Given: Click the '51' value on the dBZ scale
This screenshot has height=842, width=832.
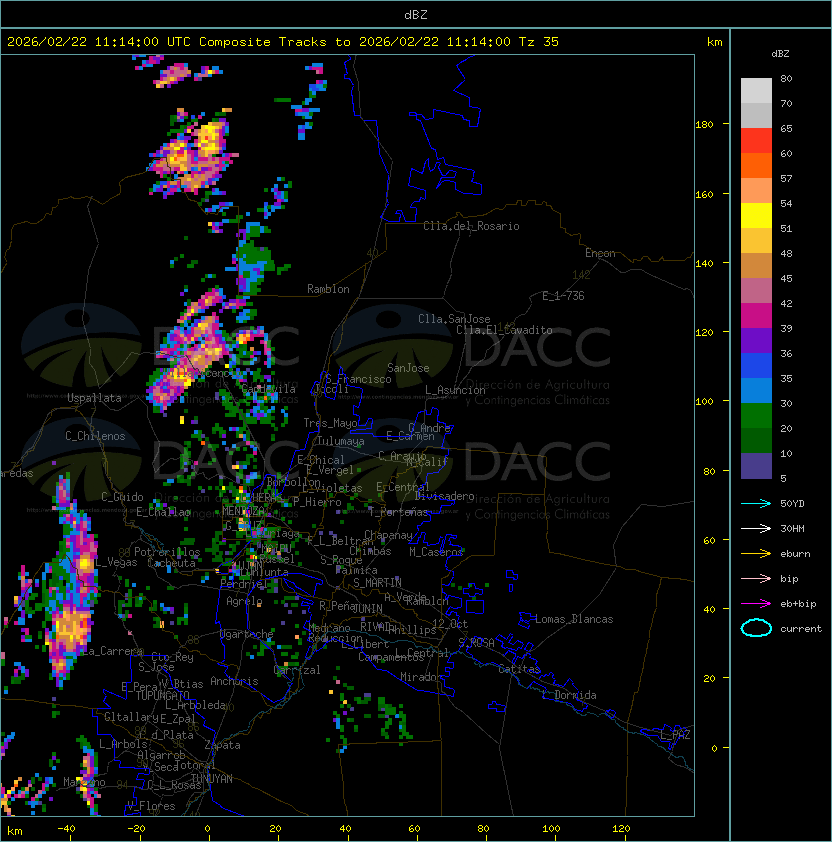Looking at the screenshot, I should (x=786, y=229).
